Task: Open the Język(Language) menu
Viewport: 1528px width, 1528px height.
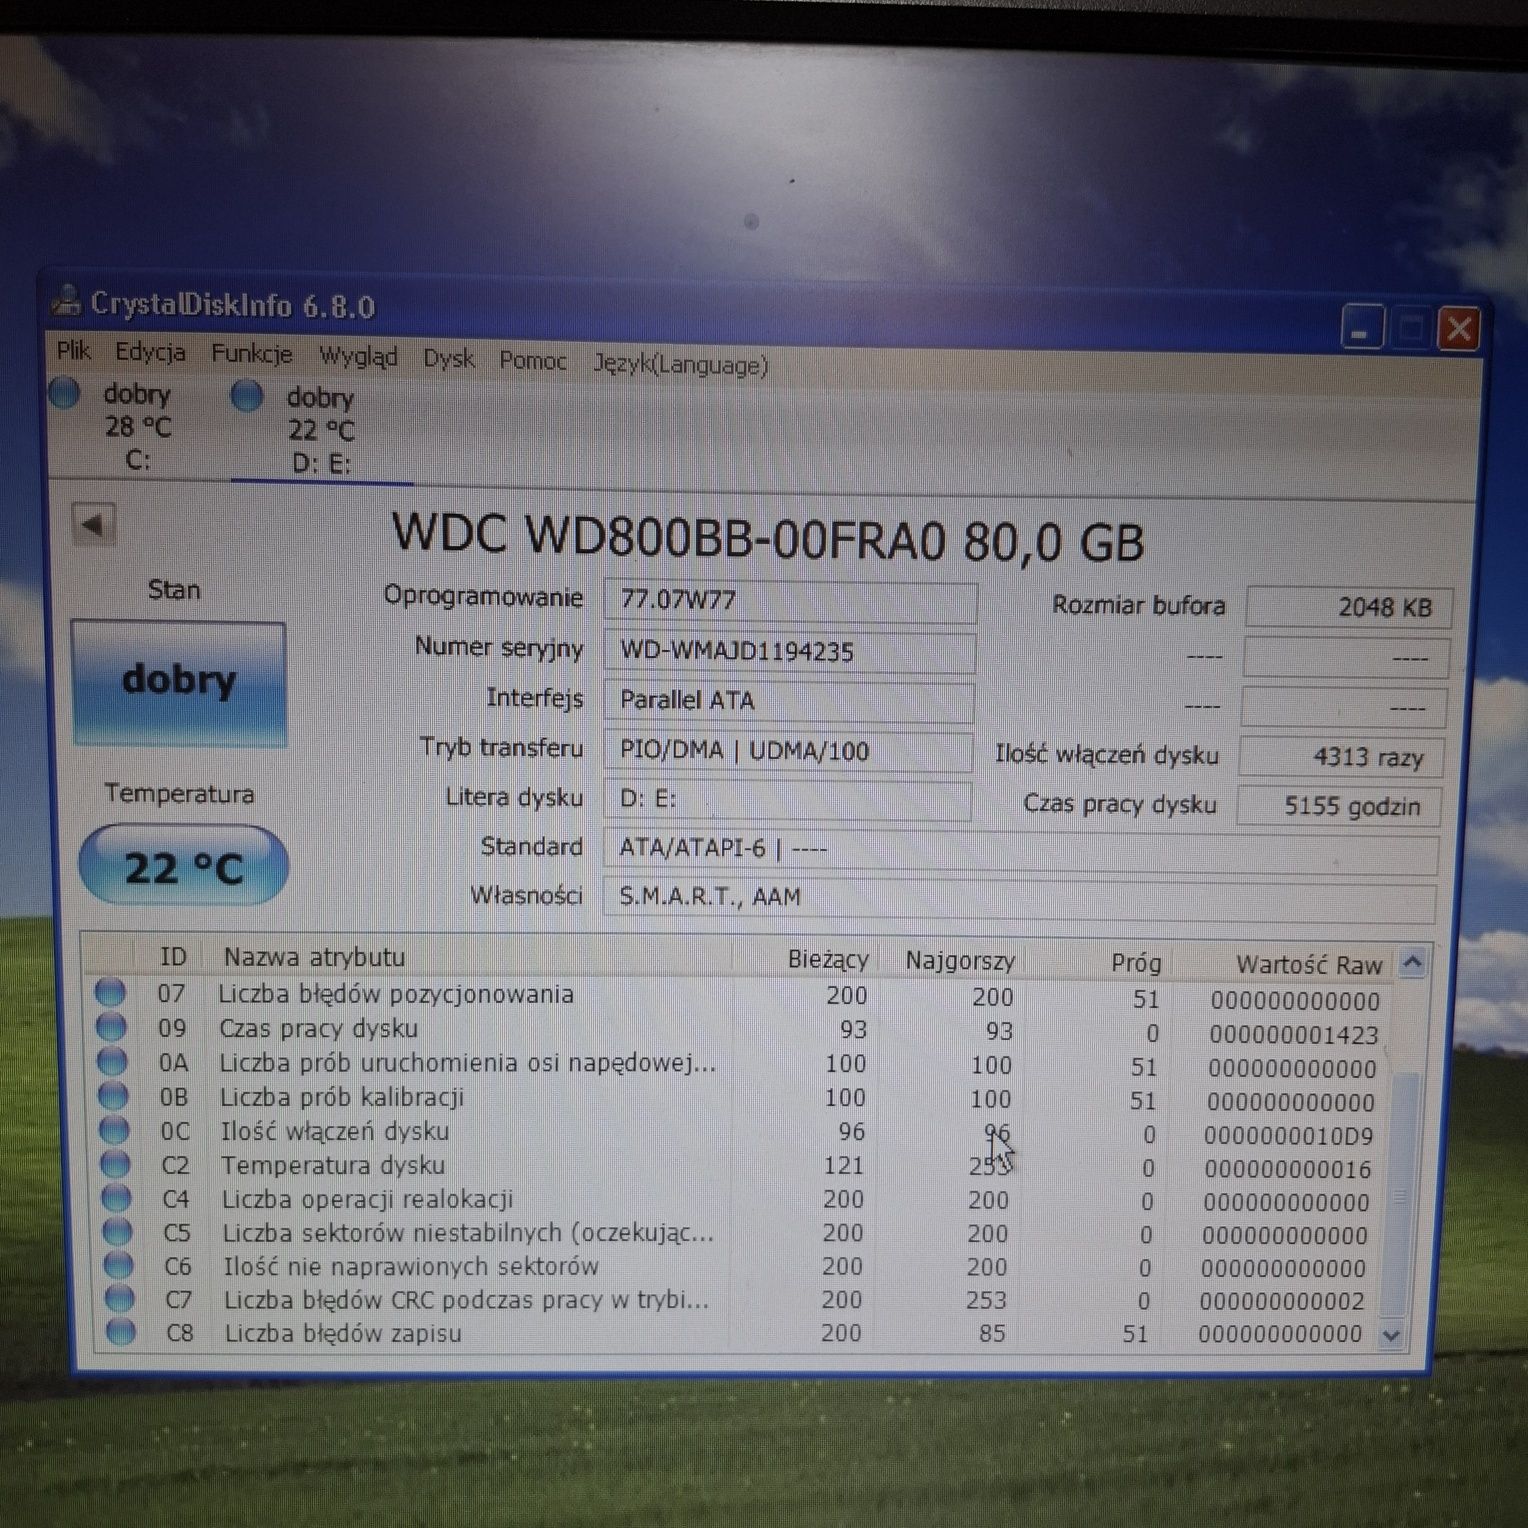Action: tap(681, 364)
